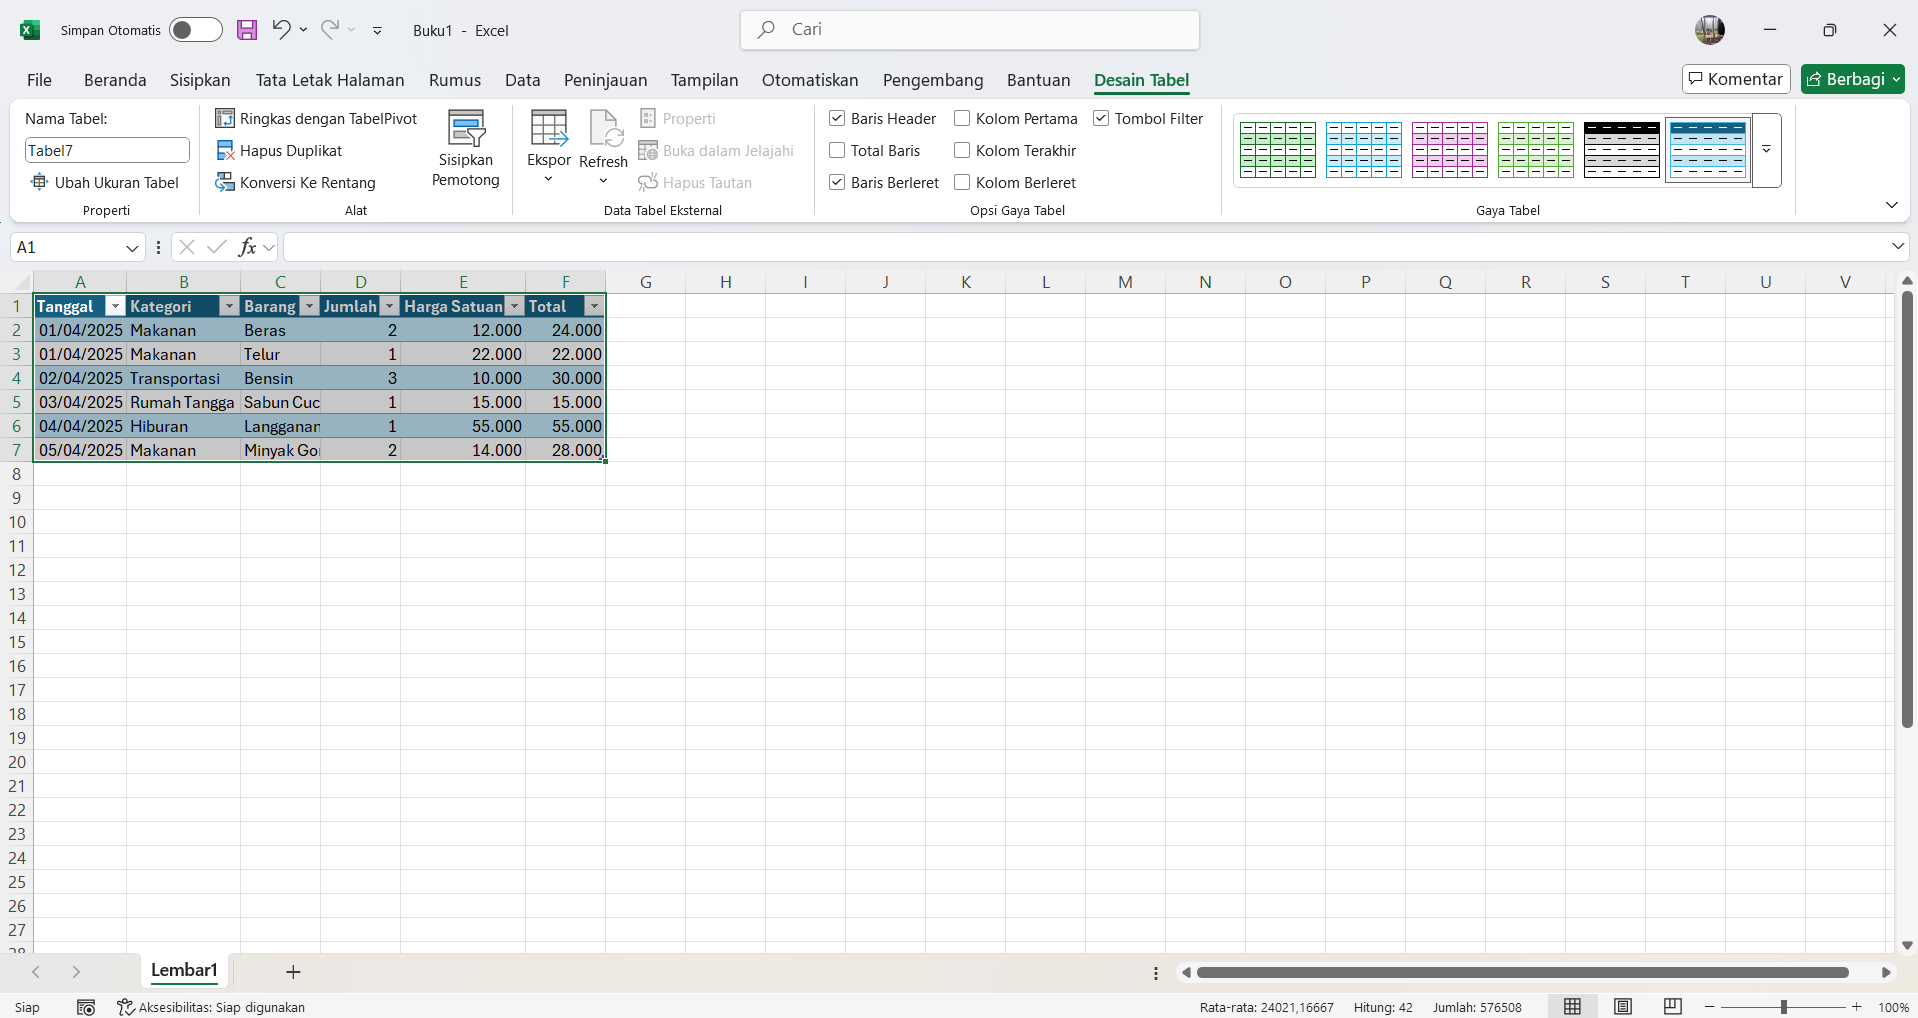
Task: Expand the table styles gallery
Action: (x=1767, y=149)
